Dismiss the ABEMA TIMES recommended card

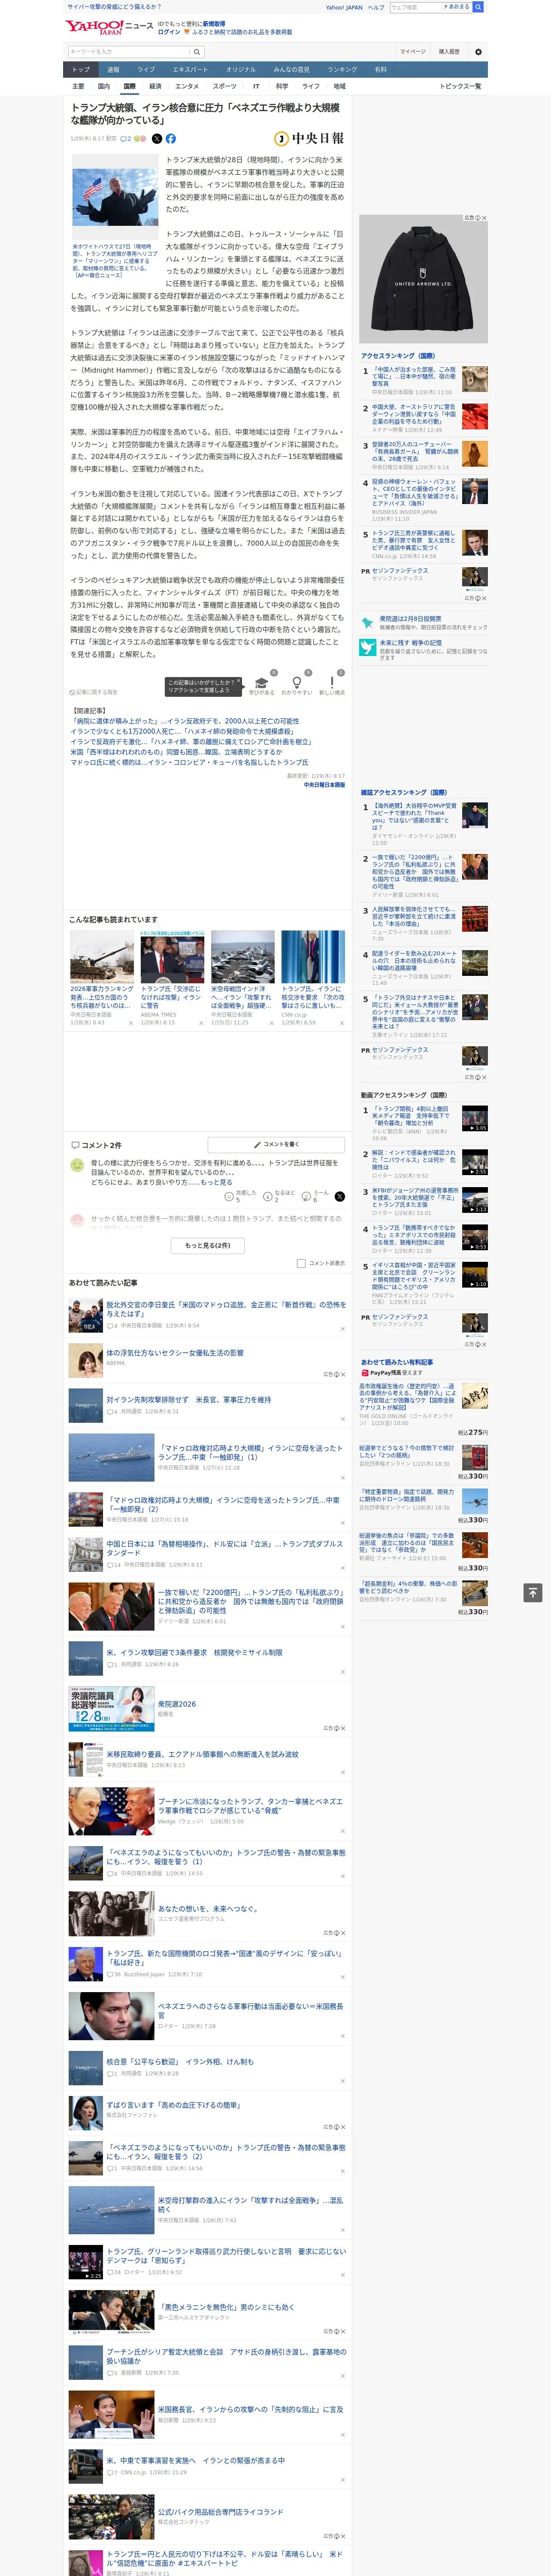point(200,1023)
